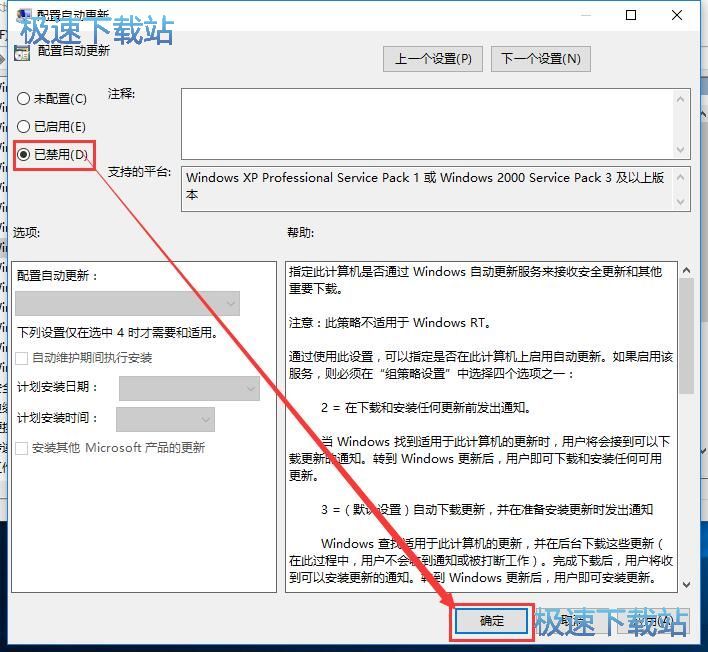The height and width of the screenshot is (652, 708).
Task: Click the help panel scrollbar thumb
Action: pos(686,335)
